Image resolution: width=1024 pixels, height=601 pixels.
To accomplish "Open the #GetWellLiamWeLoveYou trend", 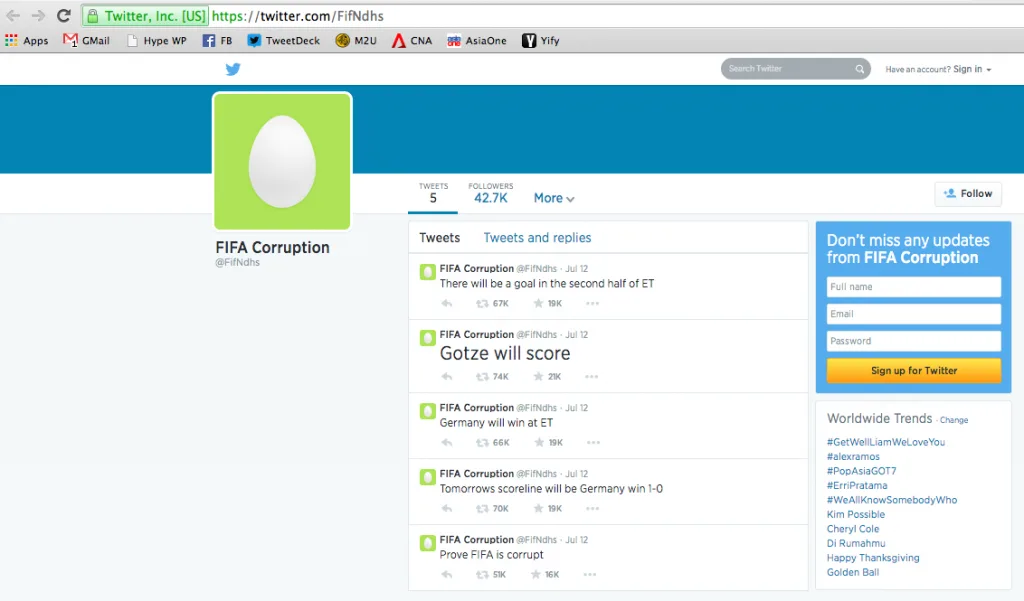I will click(885, 442).
